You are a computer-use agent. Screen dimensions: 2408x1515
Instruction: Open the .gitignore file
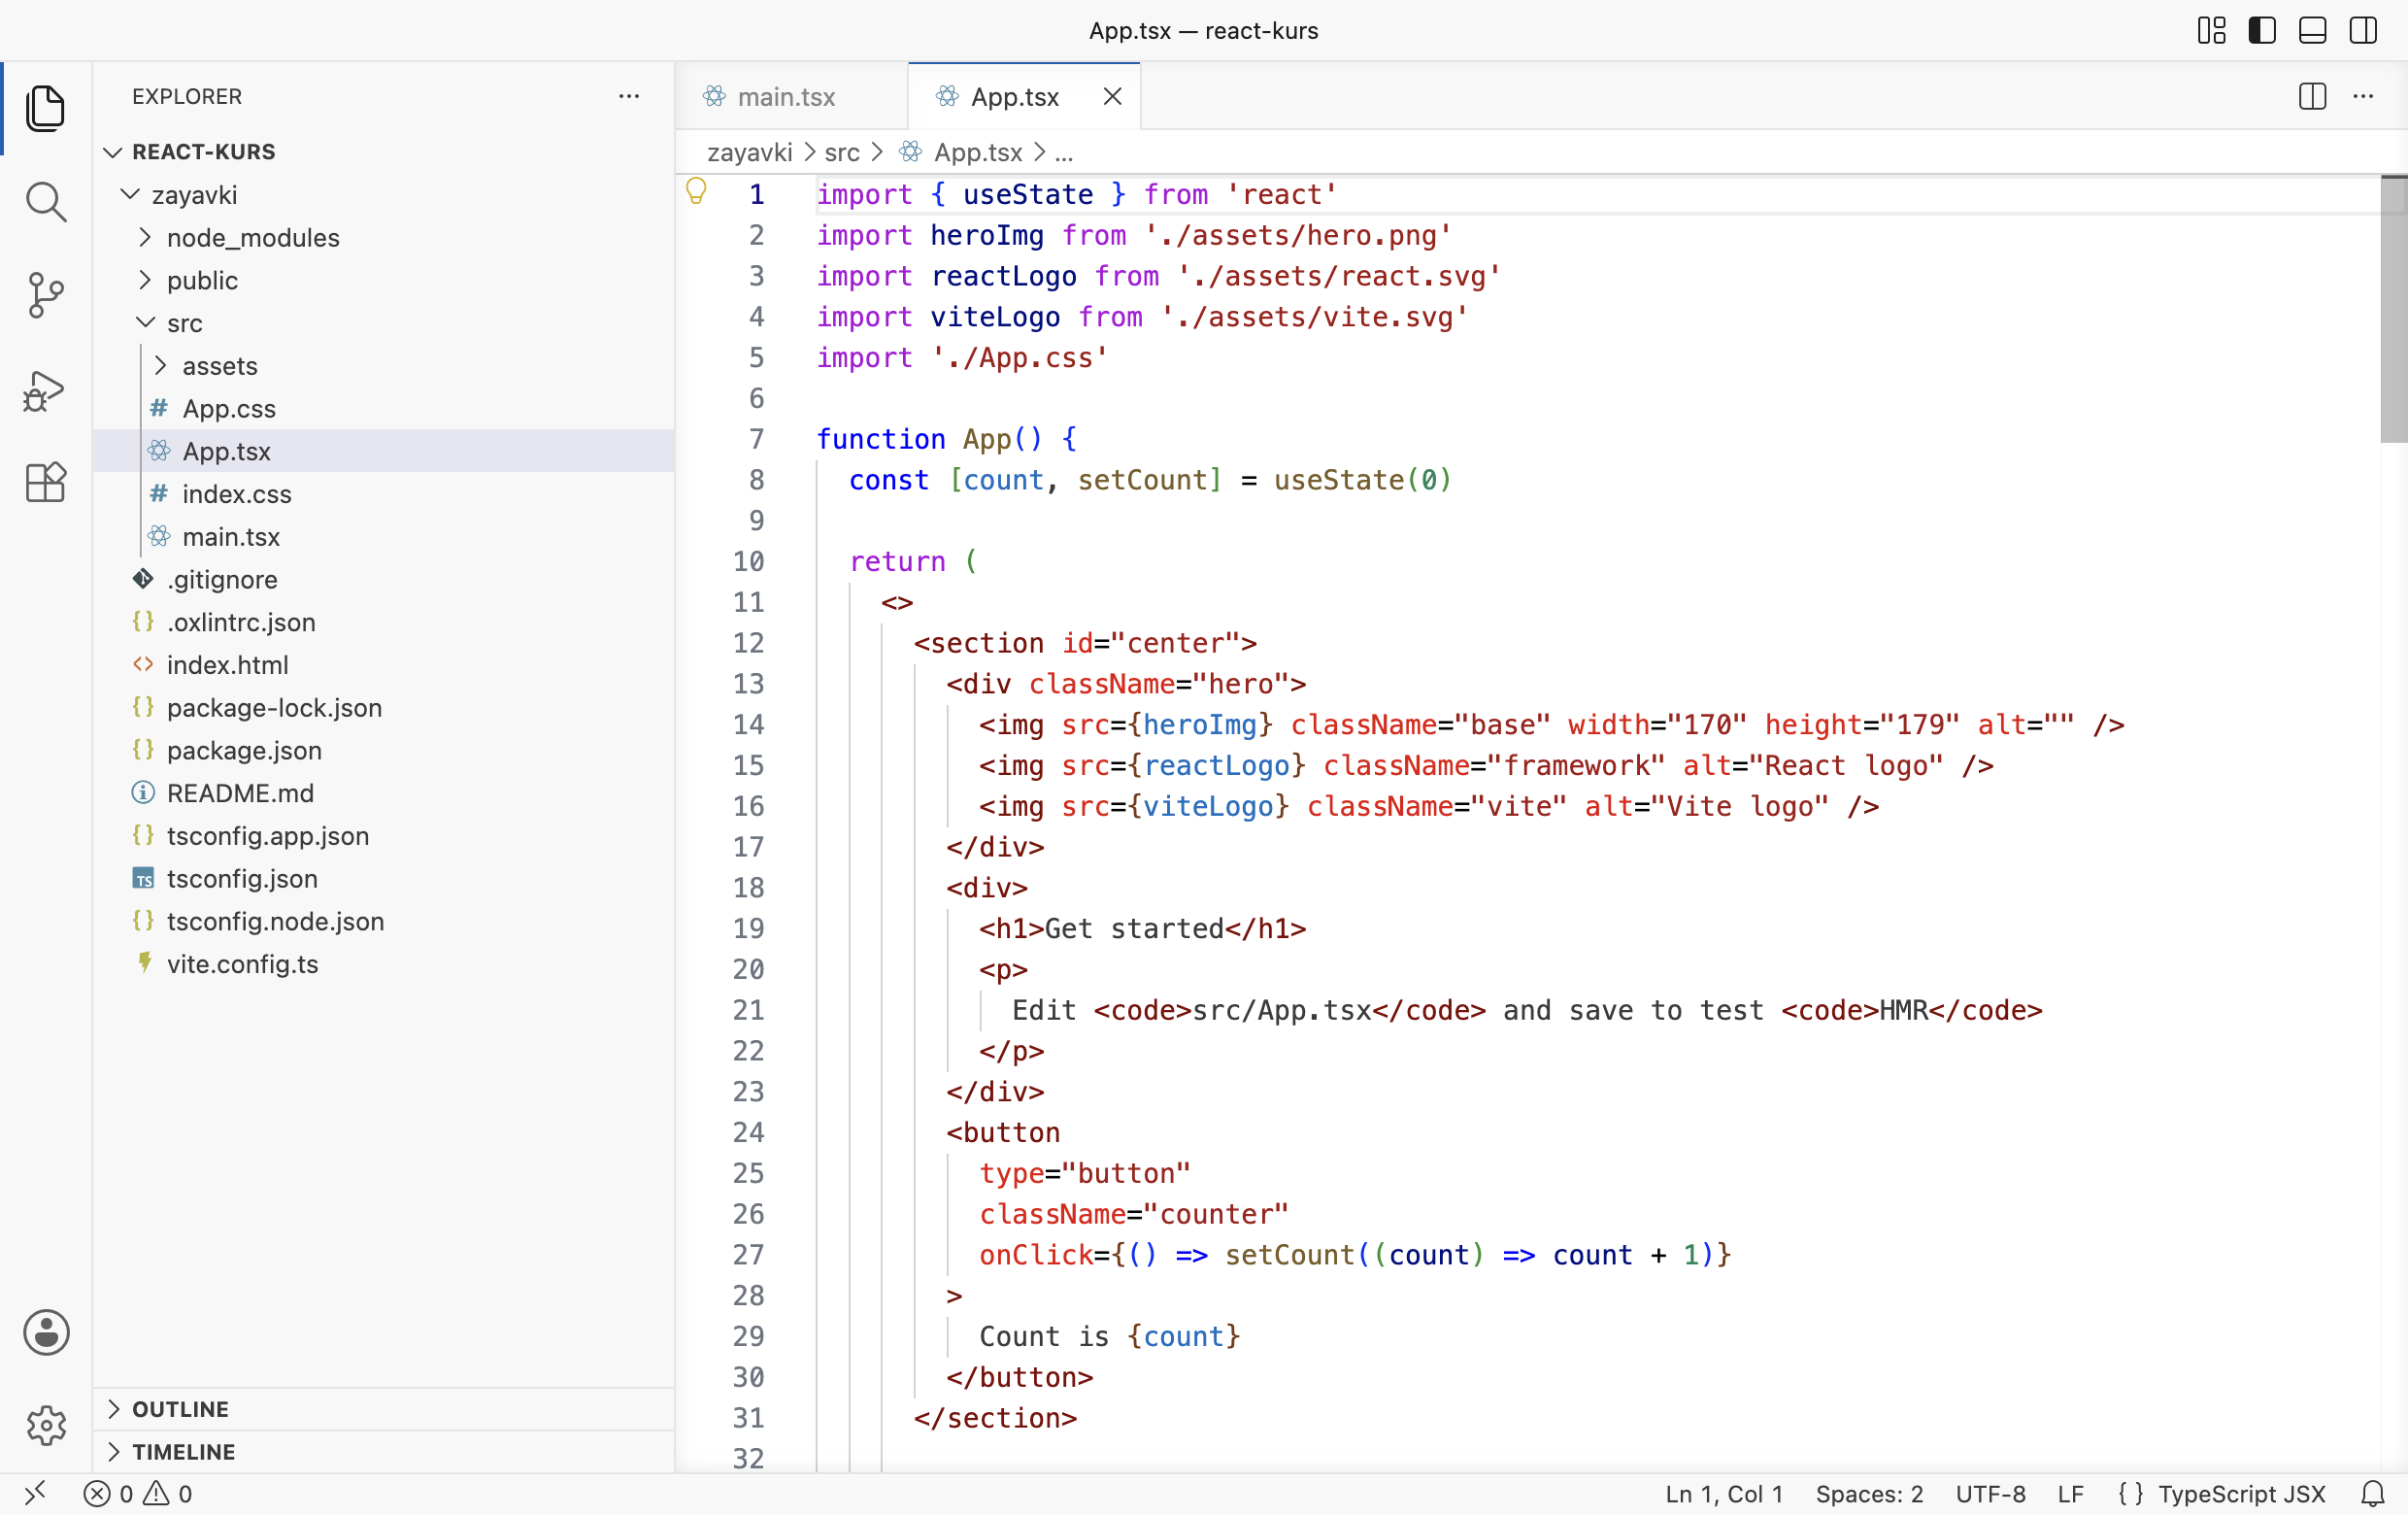pyautogui.click(x=384, y=579)
